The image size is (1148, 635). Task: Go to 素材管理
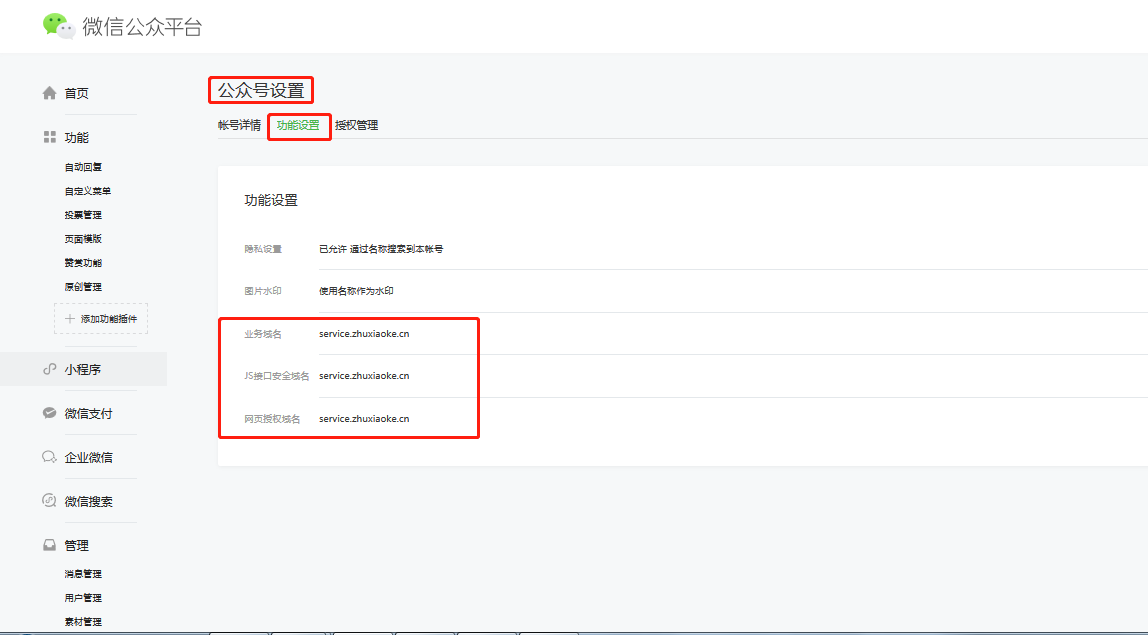click(x=82, y=621)
